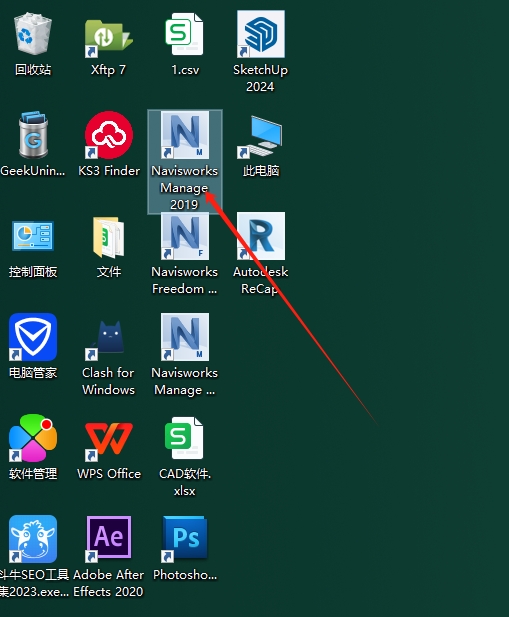
Task: Launch the Autodesk ReCap shortcut
Action: pyautogui.click(x=261, y=236)
